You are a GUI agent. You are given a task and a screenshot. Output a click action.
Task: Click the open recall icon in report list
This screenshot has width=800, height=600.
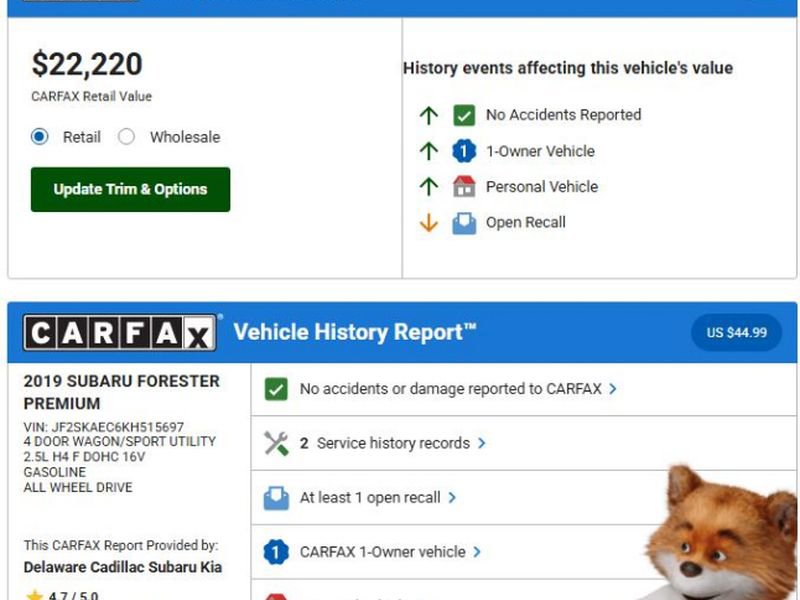pyautogui.click(x=276, y=497)
